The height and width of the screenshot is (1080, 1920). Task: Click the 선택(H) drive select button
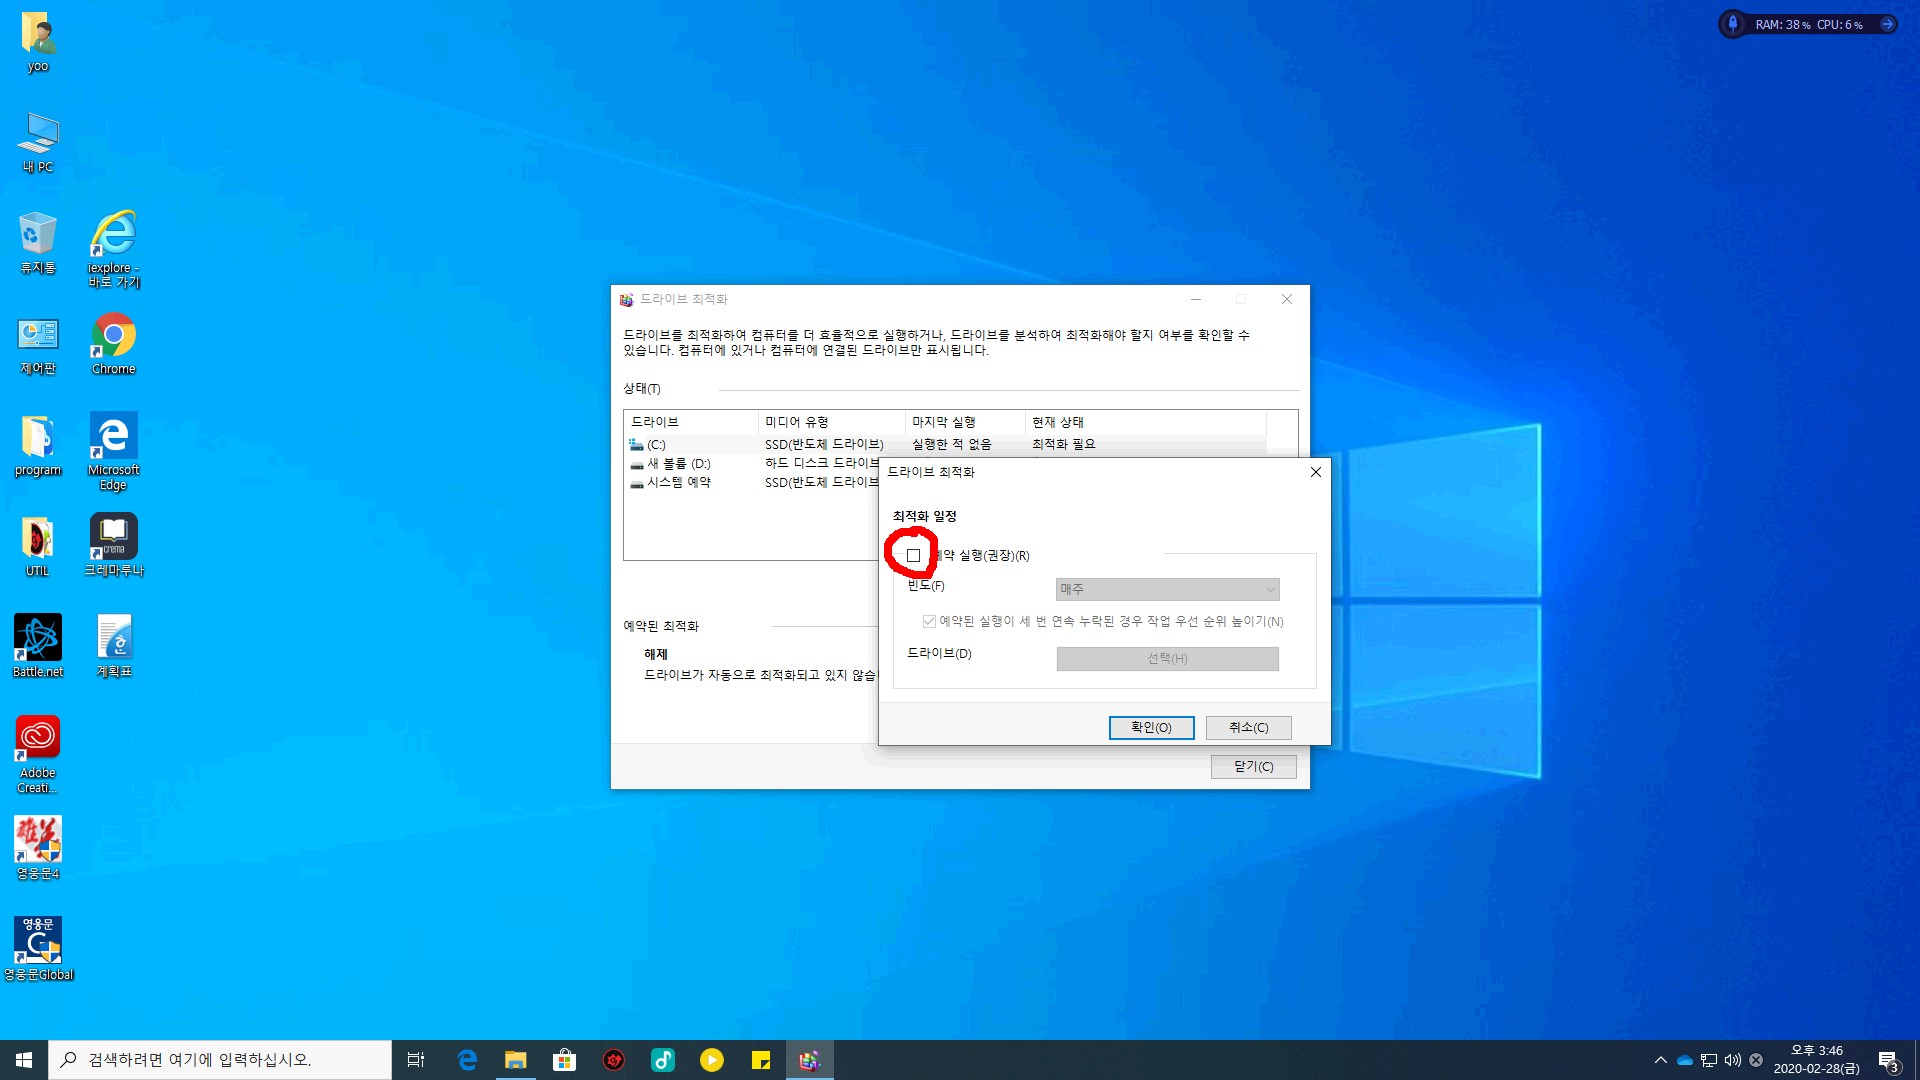[x=1167, y=658]
